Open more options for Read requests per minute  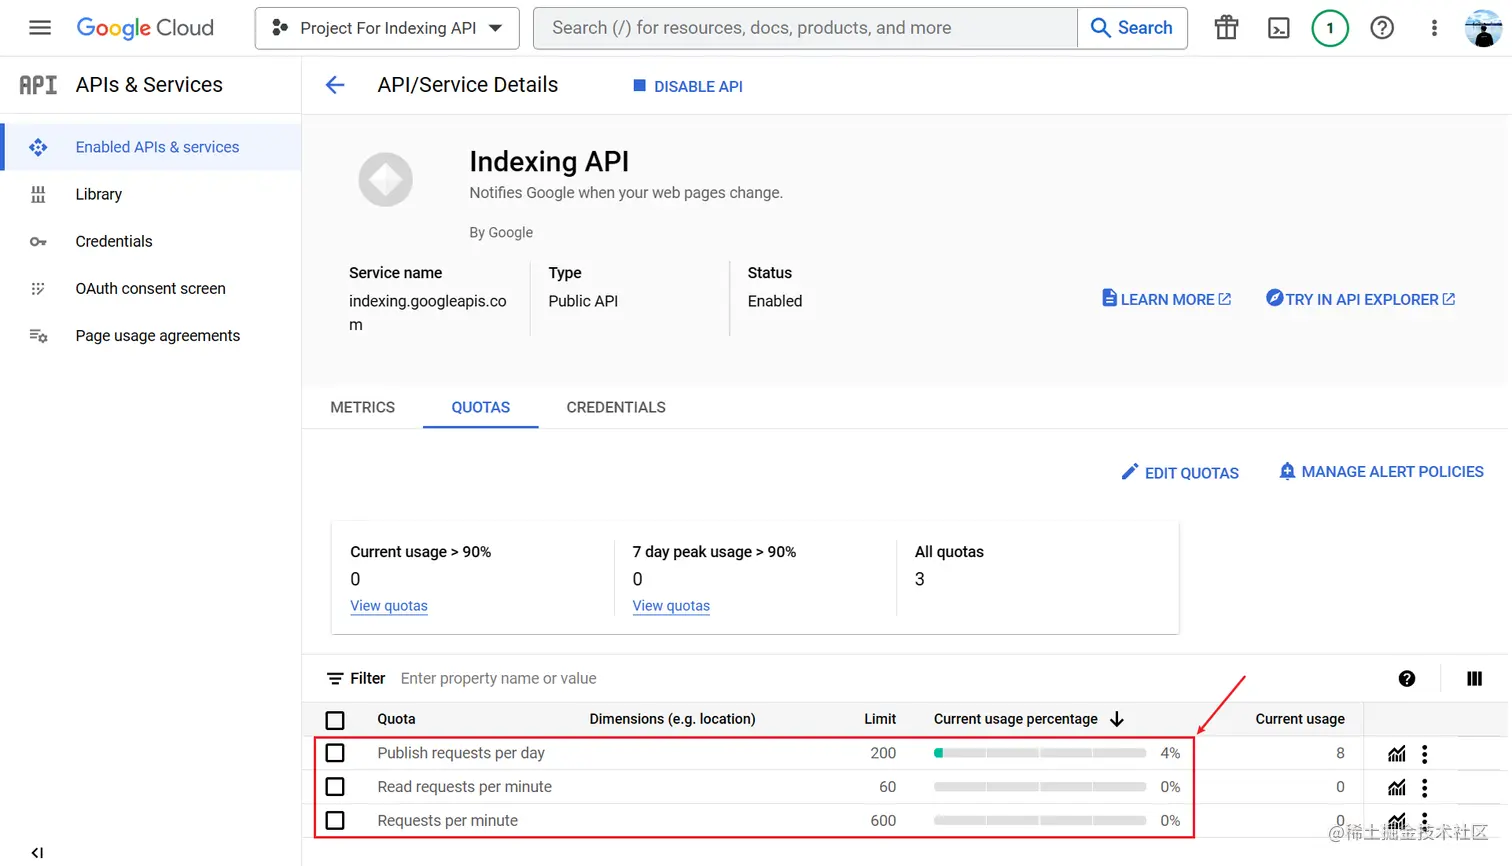(1425, 787)
